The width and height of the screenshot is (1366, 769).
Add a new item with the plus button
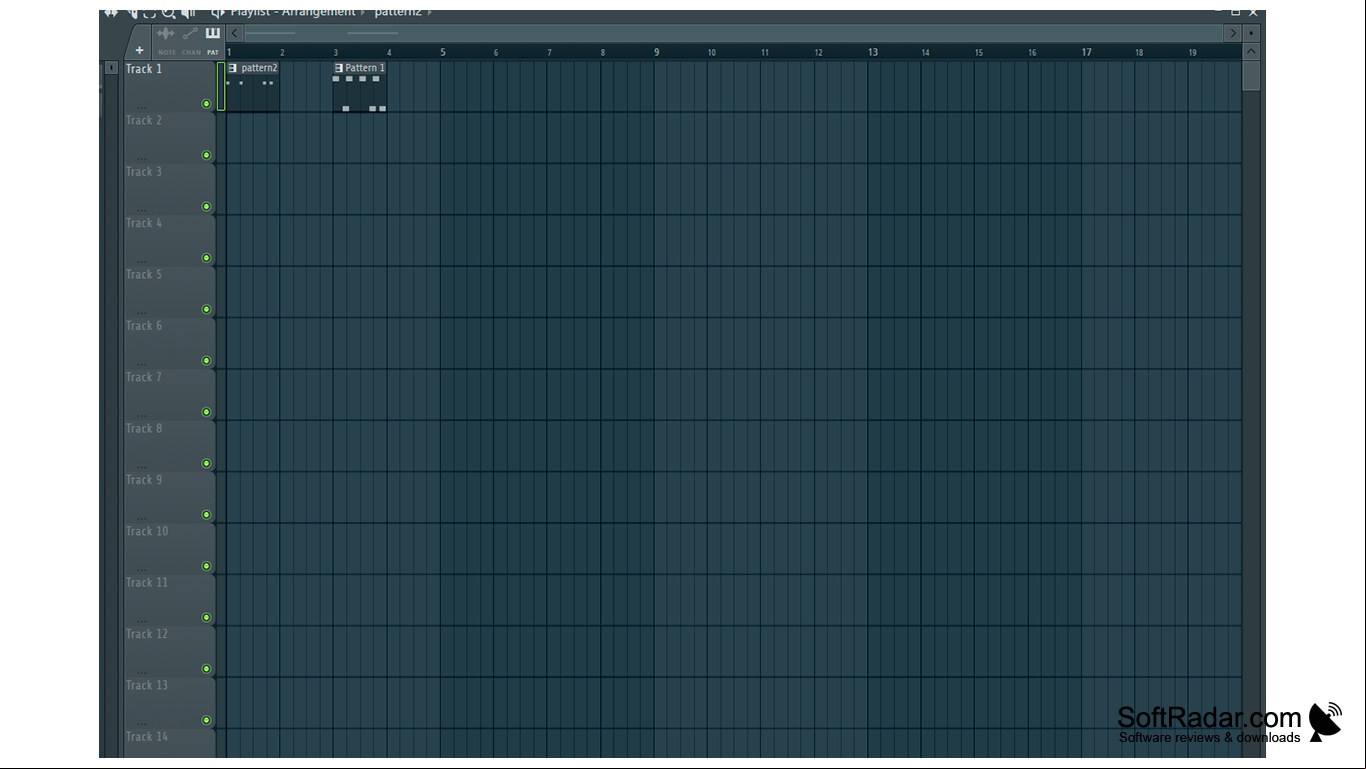(x=139, y=50)
